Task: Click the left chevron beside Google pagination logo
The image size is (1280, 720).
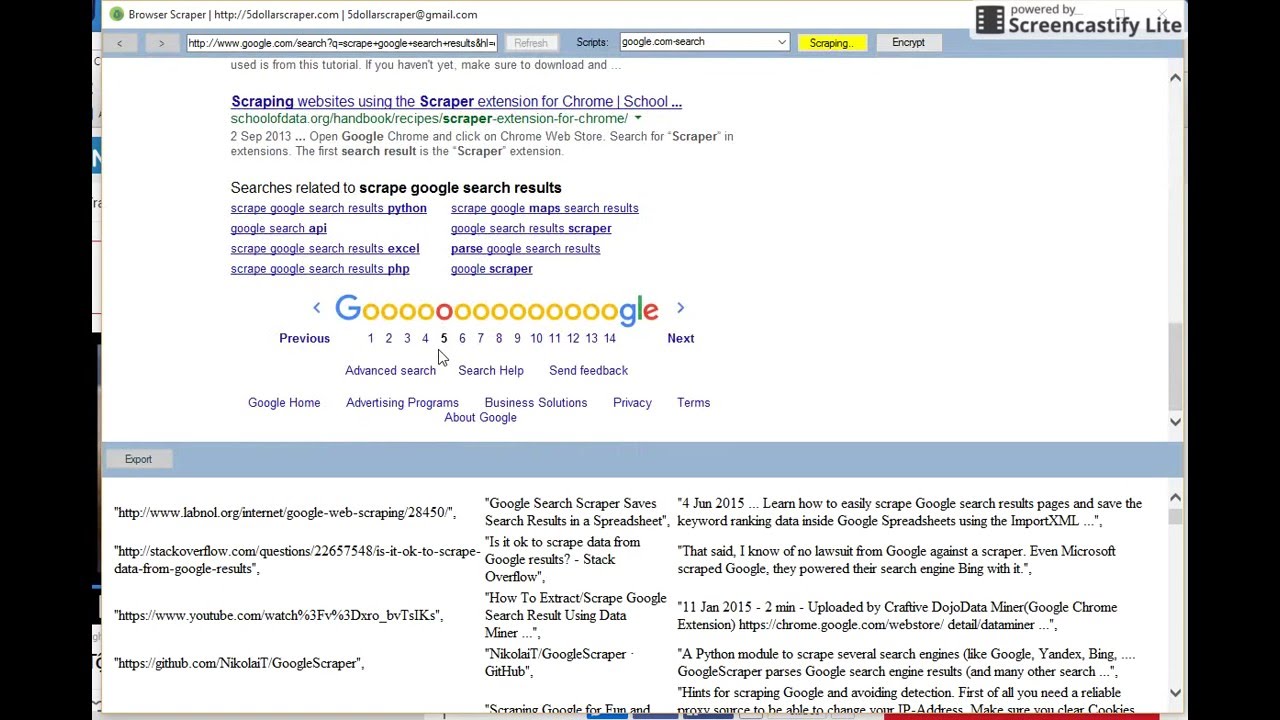Action: [x=317, y=308]
